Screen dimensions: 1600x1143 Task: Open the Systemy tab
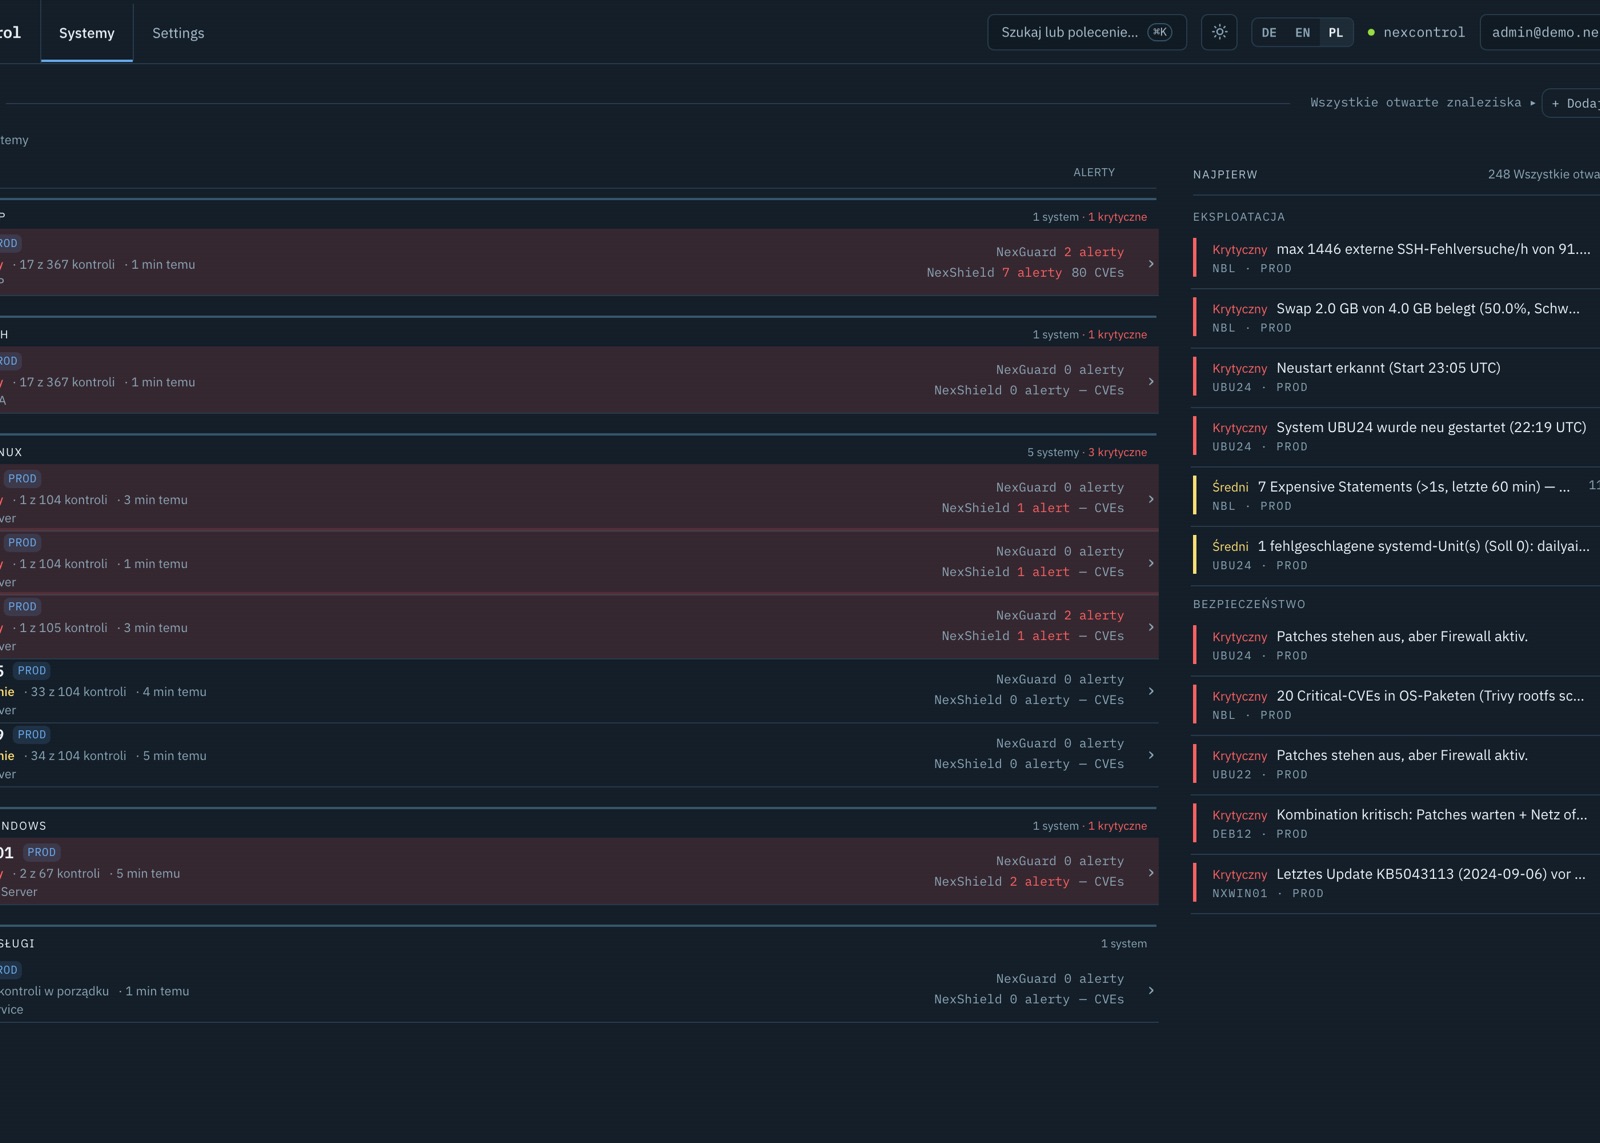[x=87, y=32]
